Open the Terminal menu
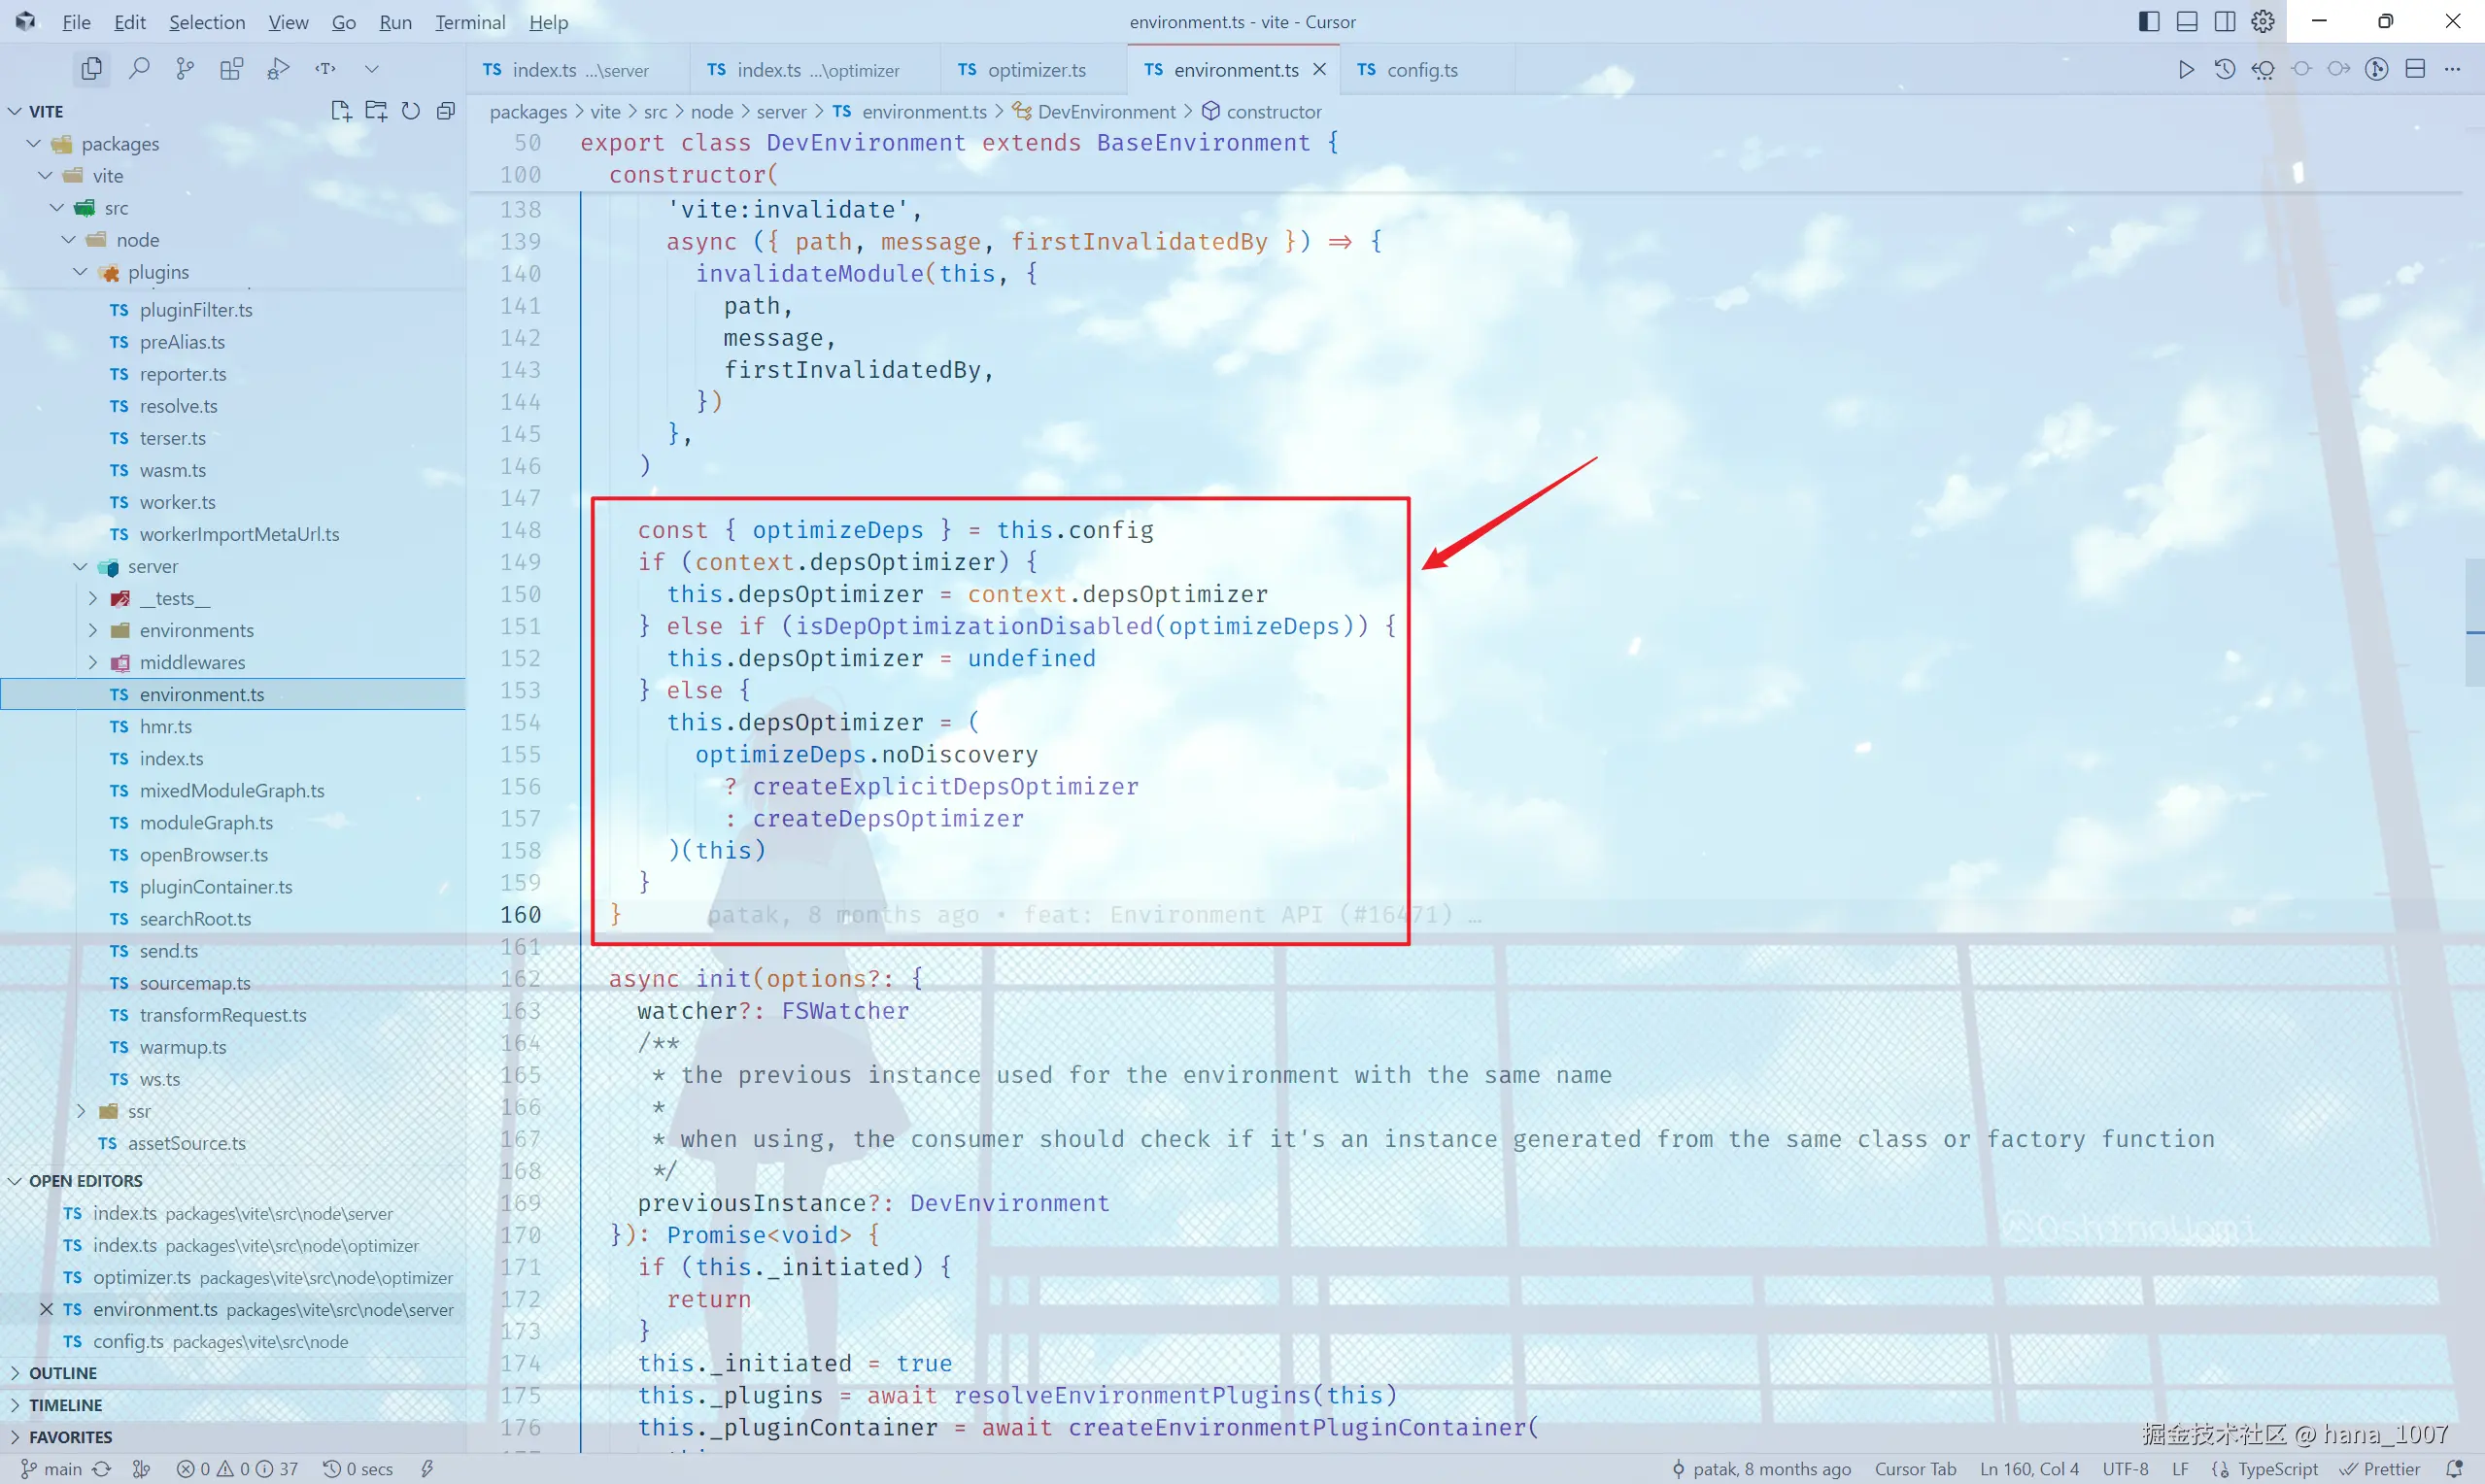 click(469, 22)
